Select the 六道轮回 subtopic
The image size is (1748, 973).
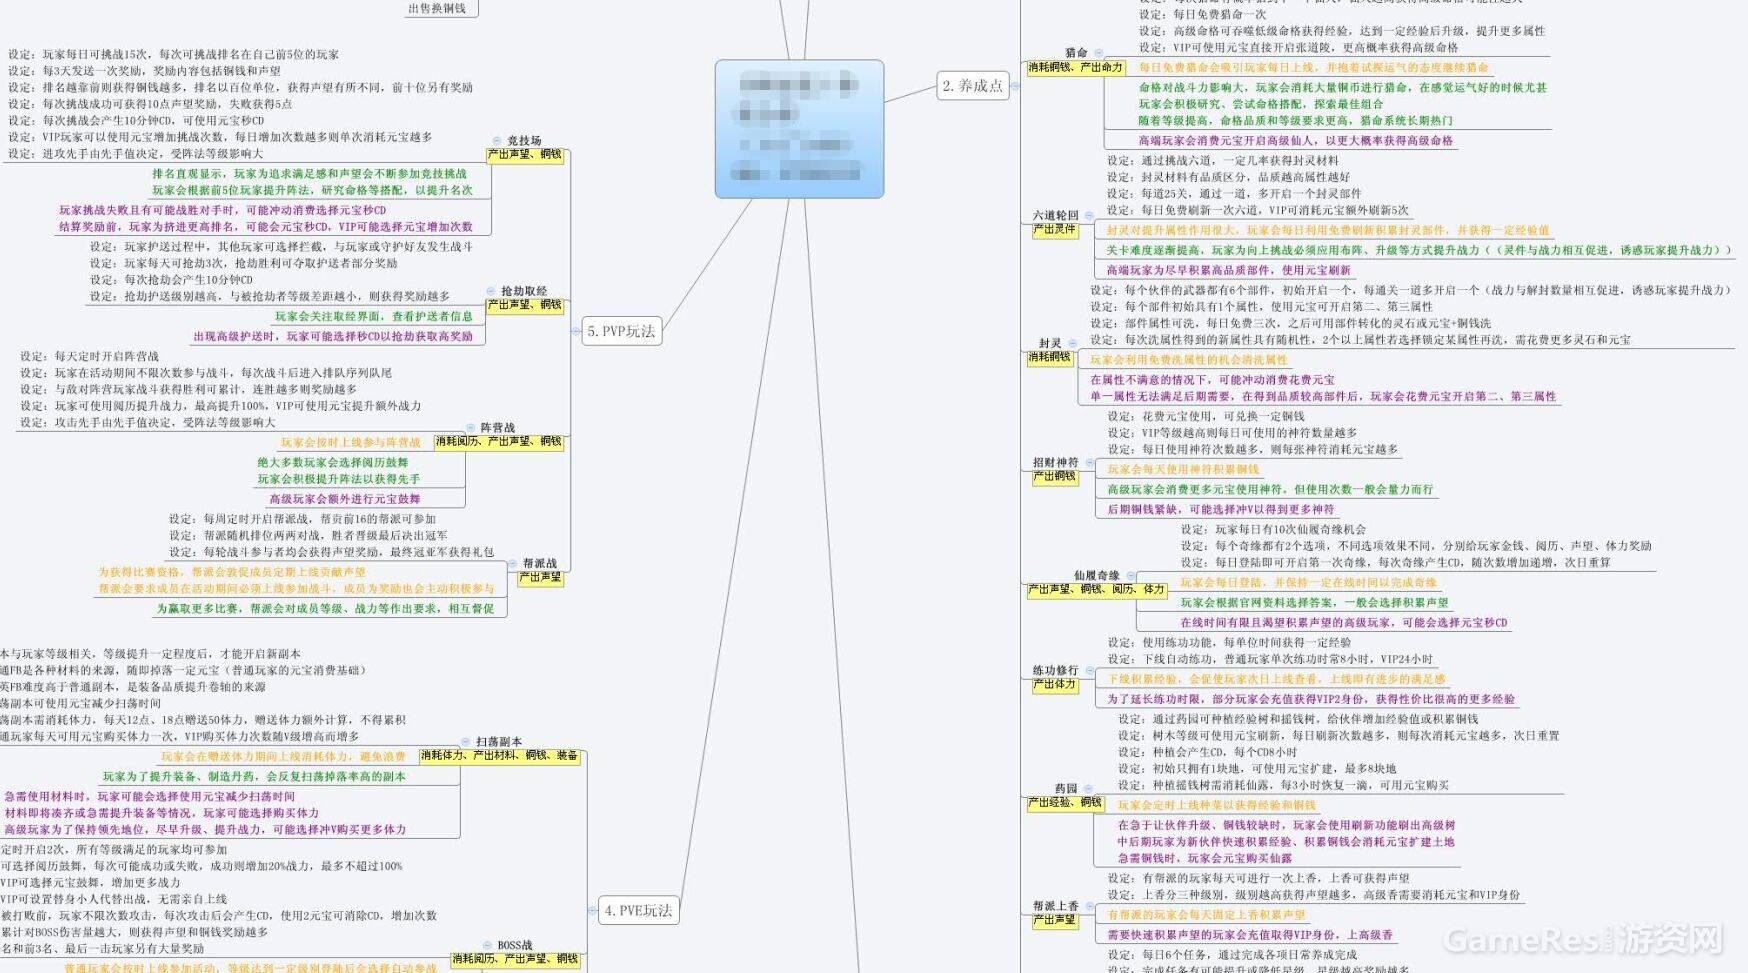[1056, 215]
